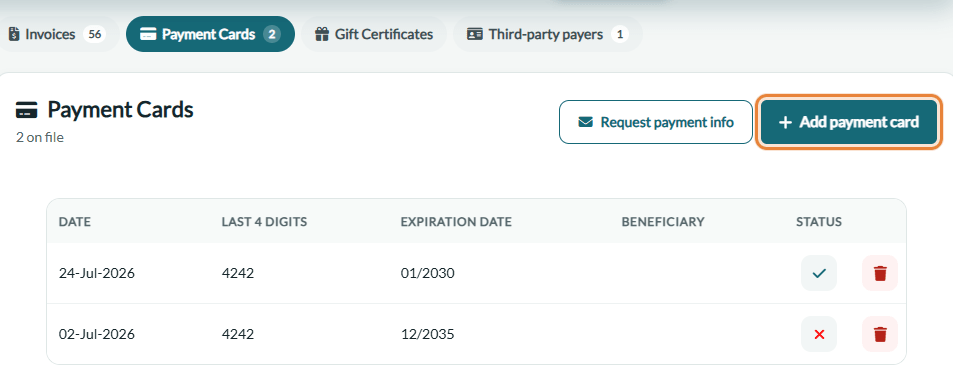Click the DATE column header
This screenshot has width=953, height=391.
click(x=75, y=222)
